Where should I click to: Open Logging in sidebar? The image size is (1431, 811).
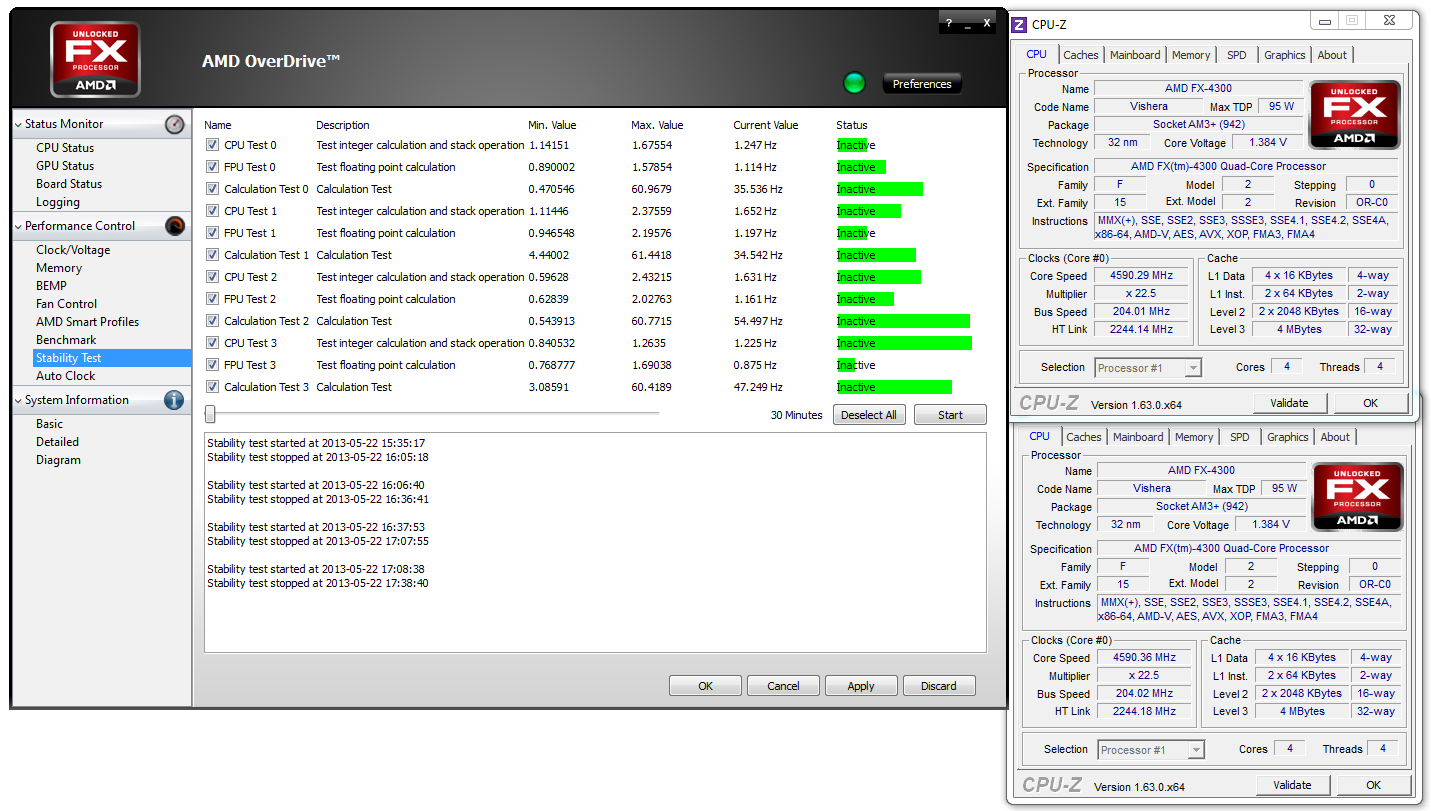(x=58, y=202)
